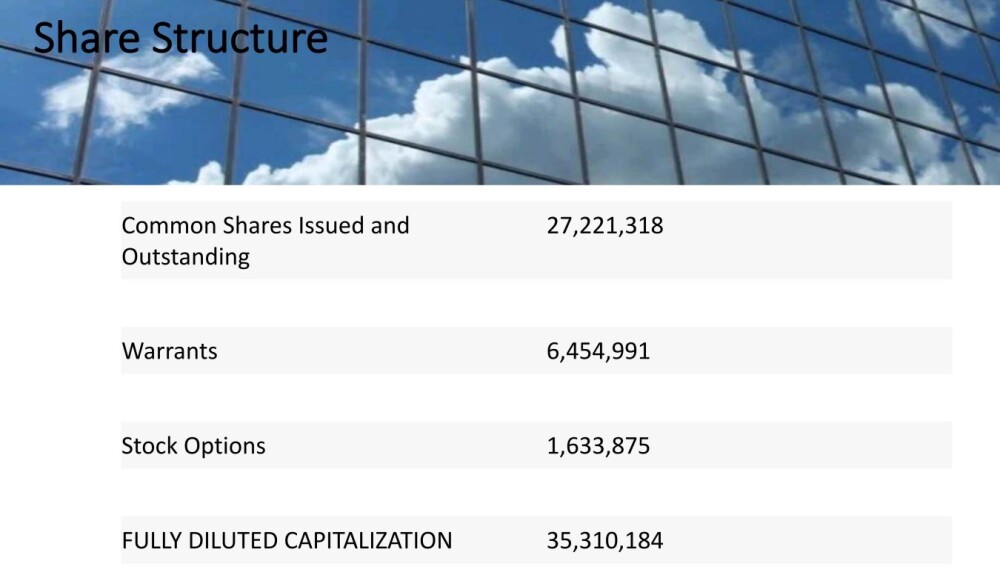Click the 1,633,875 stock options figure

tap(597, 446)
